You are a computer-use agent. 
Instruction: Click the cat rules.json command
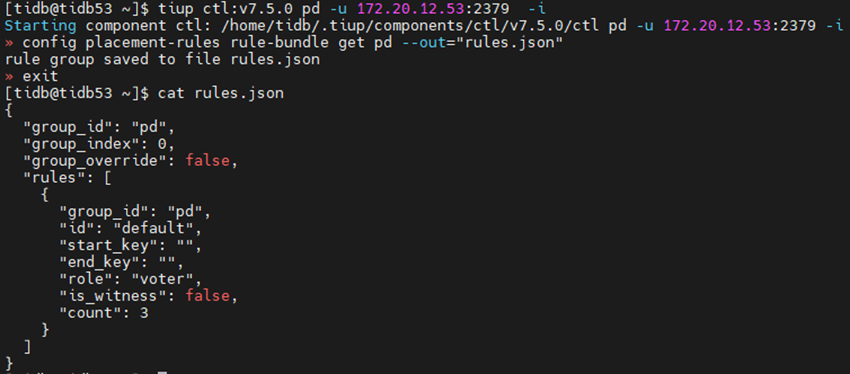coord(221,93)
